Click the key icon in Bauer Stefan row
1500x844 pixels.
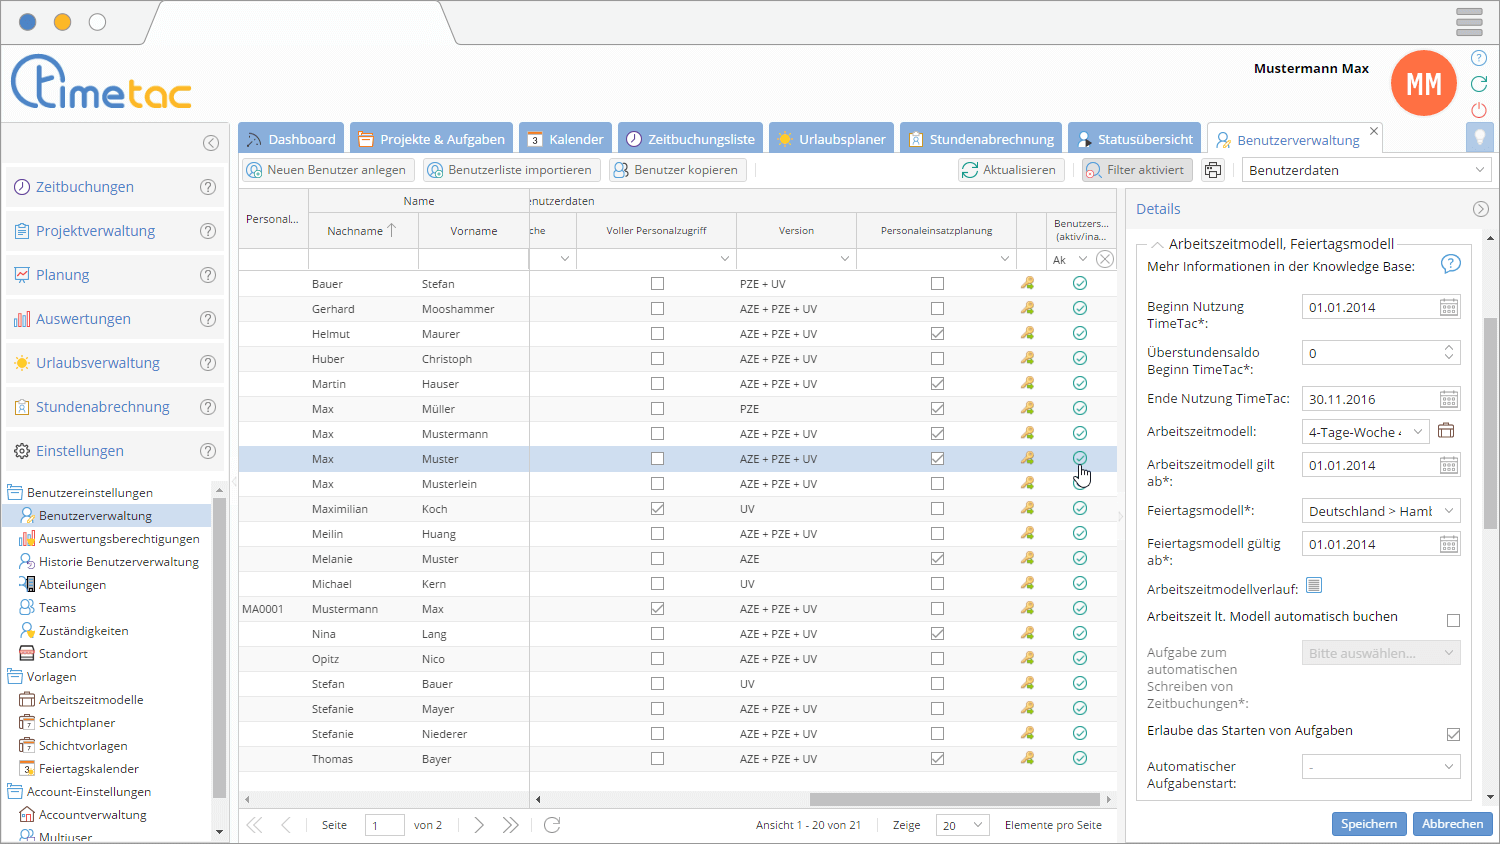pos(1027,284)
